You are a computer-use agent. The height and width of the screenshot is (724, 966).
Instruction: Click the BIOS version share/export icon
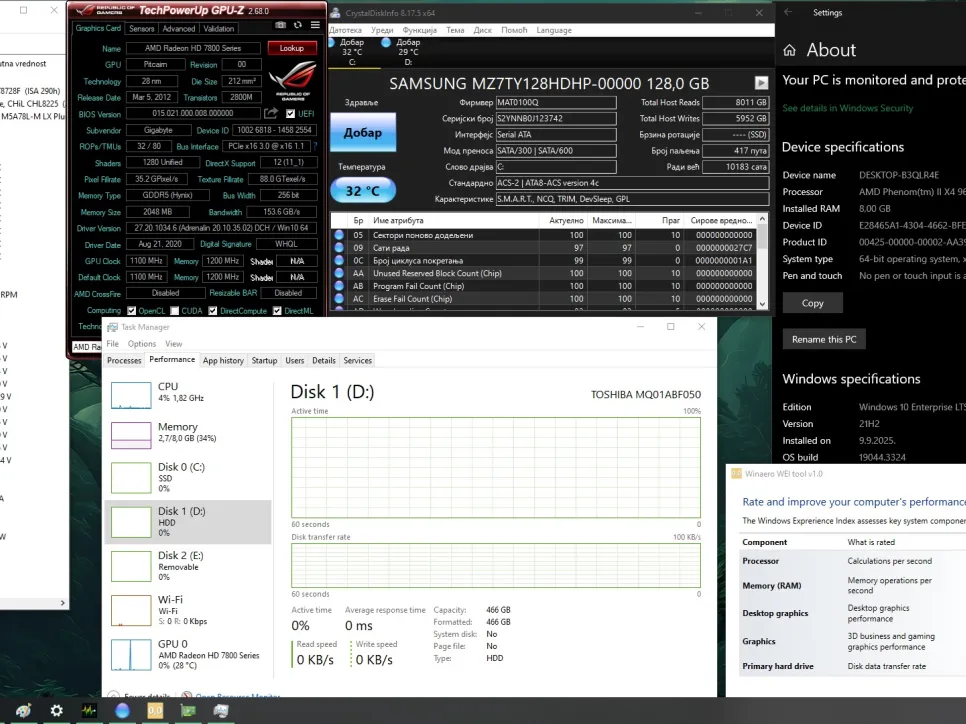point(271,114)
